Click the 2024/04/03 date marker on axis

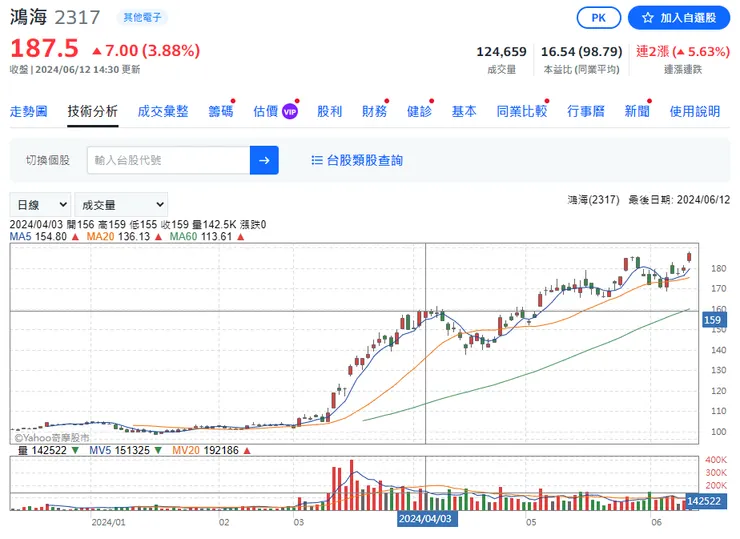coord(427,519)
